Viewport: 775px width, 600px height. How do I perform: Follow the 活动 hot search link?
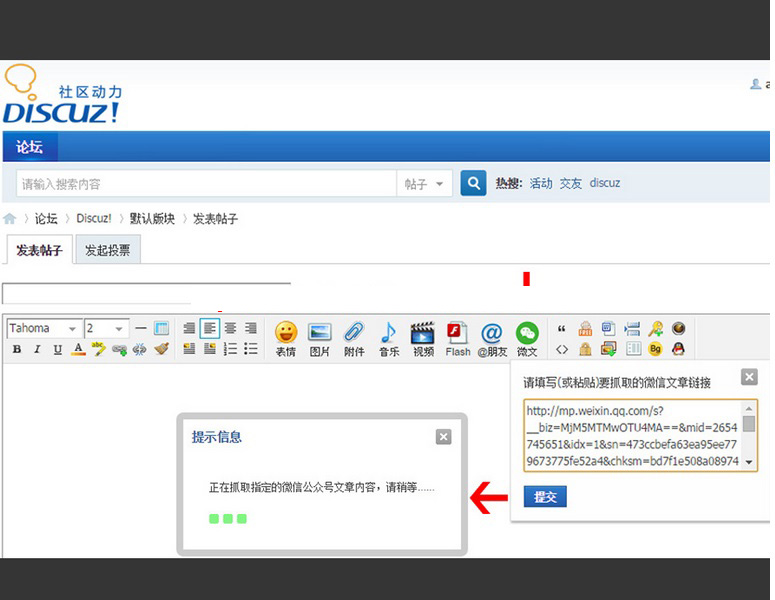pyautogui.click(x=541, y=184)
